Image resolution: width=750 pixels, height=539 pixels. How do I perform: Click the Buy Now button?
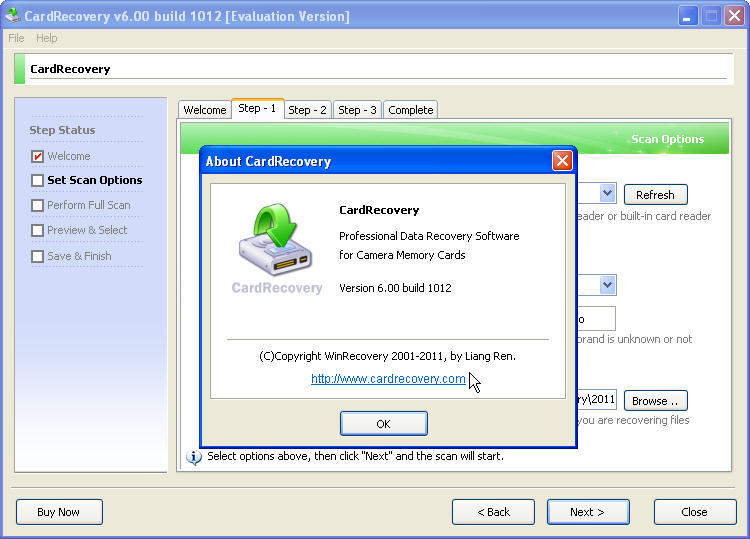(59, 512)
